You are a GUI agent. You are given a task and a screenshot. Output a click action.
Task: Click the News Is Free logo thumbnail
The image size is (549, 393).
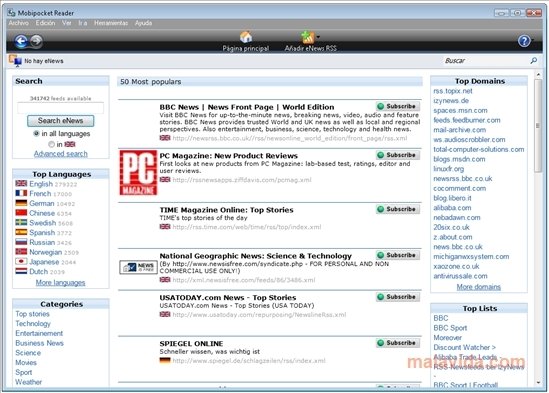tap(138, 267)
